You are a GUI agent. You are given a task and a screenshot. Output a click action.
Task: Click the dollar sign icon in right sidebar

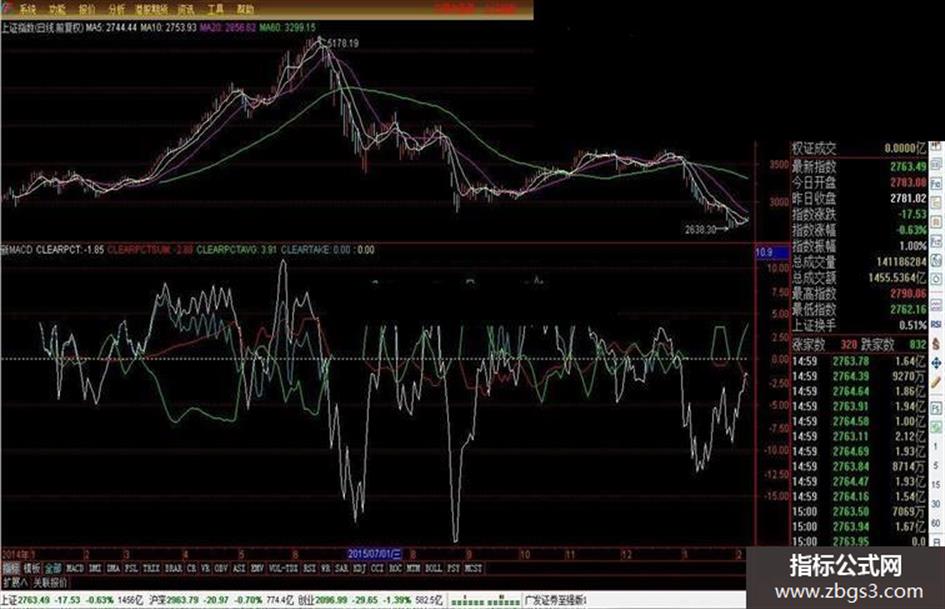(x=936, y=344)
